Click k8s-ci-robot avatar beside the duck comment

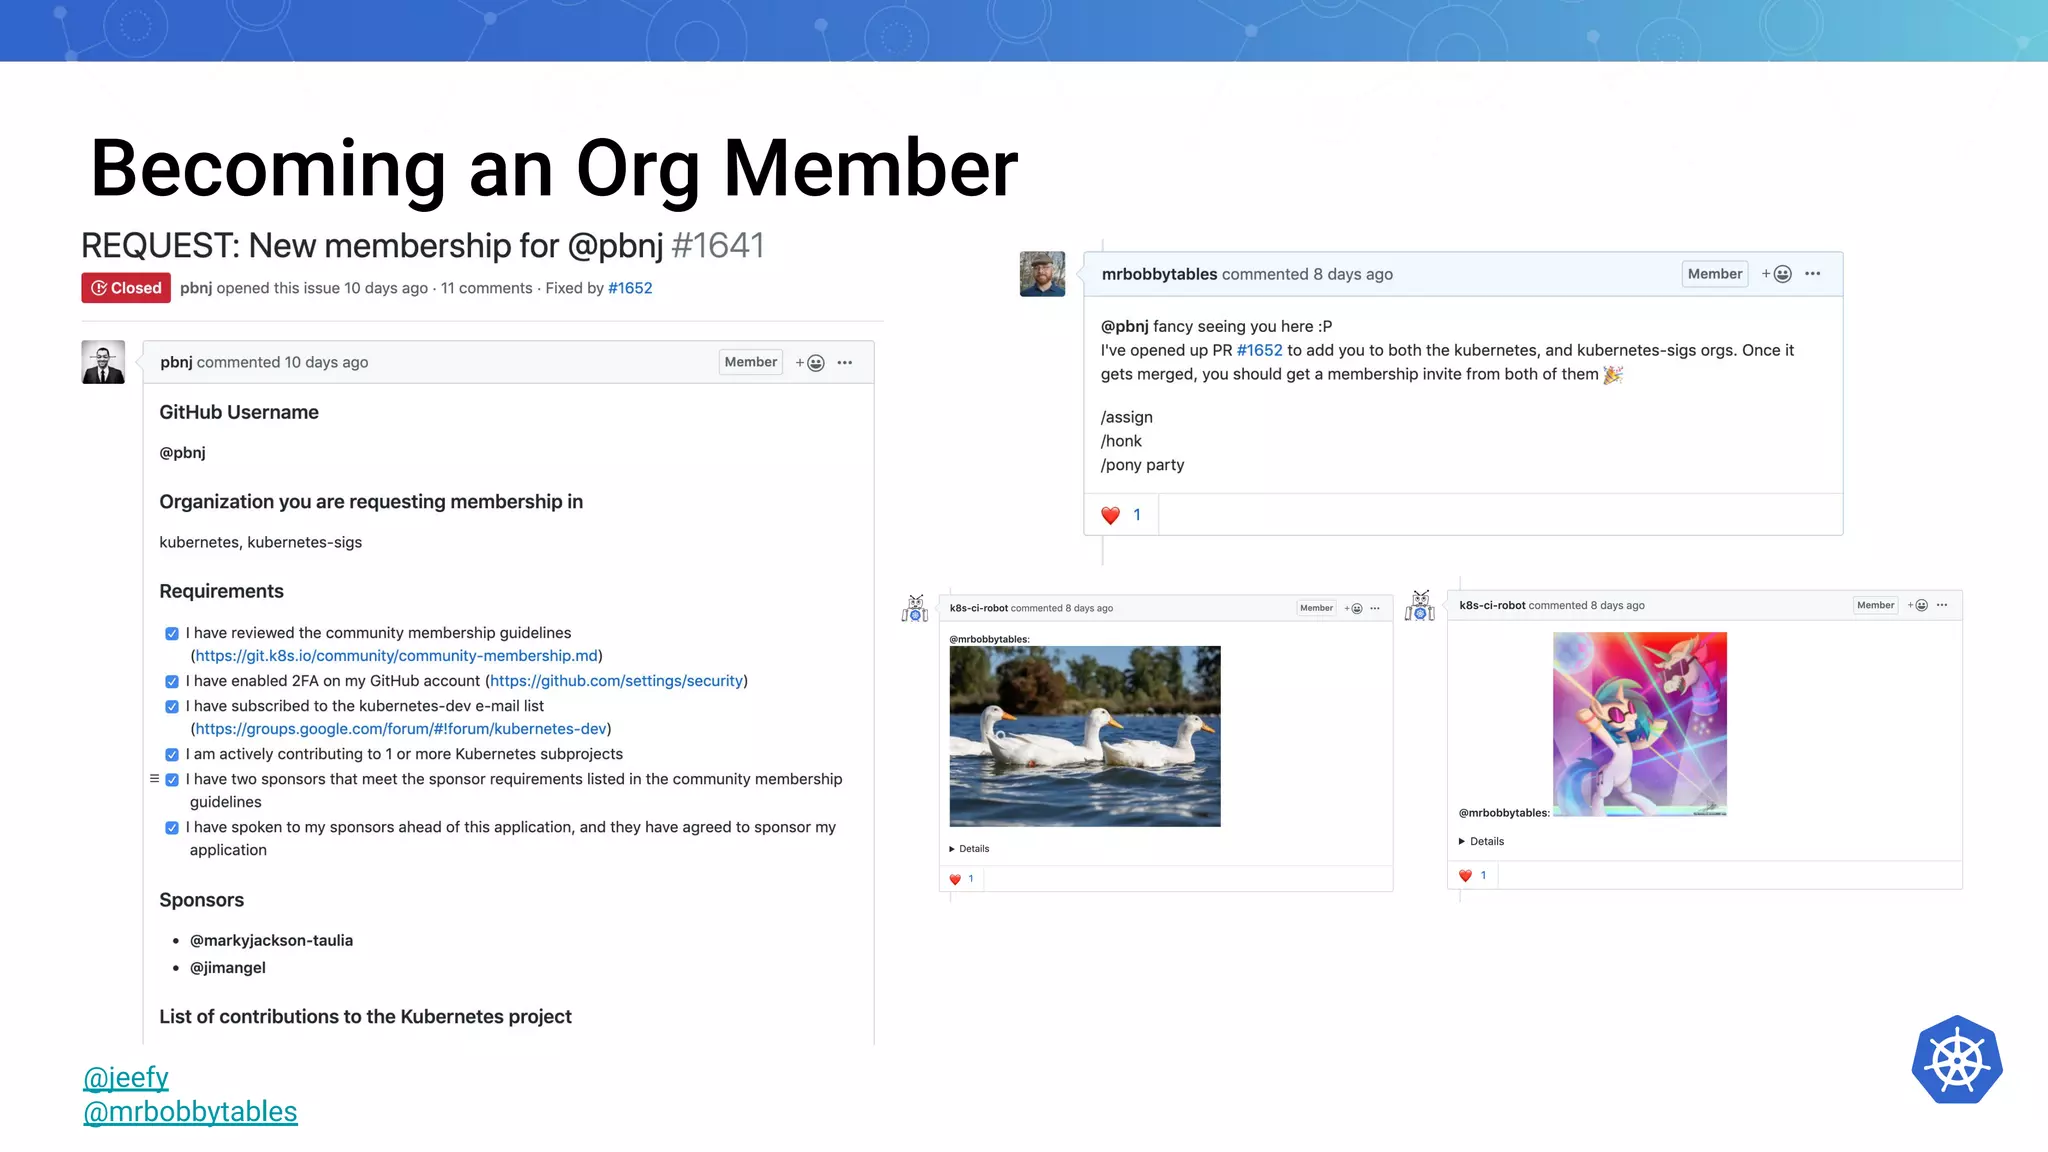click(x=915, y=607)
